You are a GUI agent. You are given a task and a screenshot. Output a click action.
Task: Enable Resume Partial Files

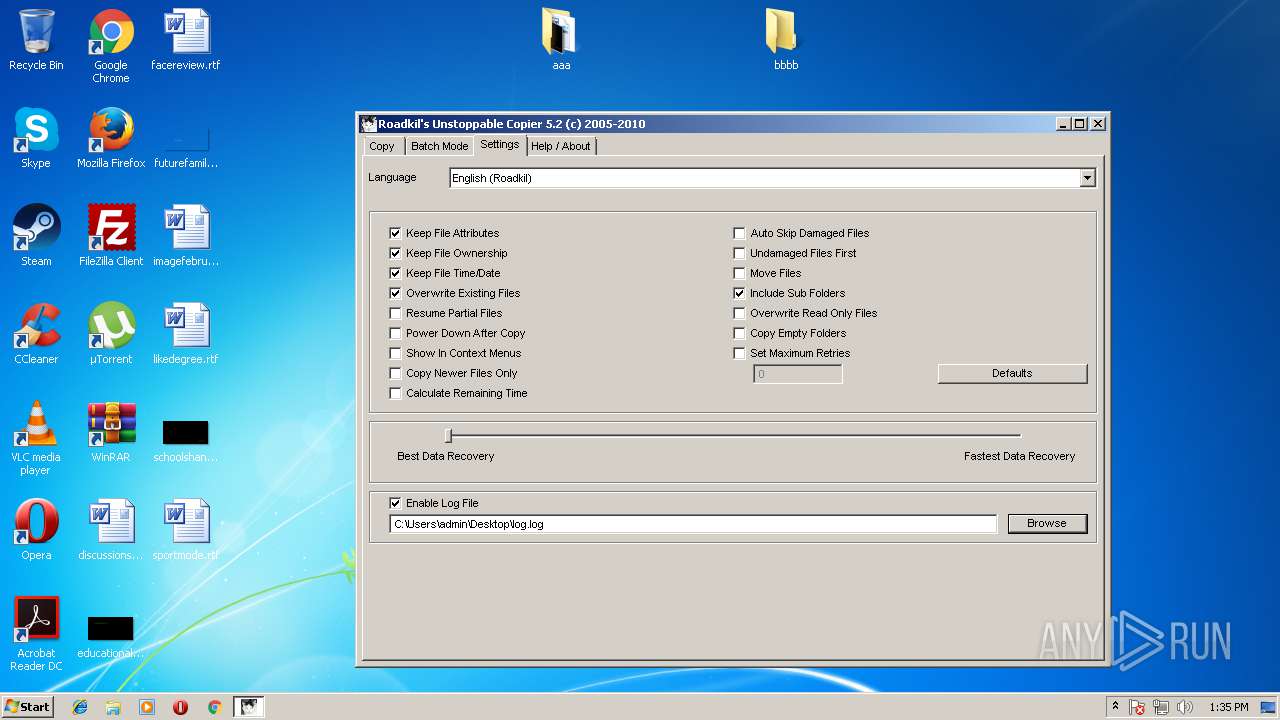pyautogui.click(x=395, y=313)
